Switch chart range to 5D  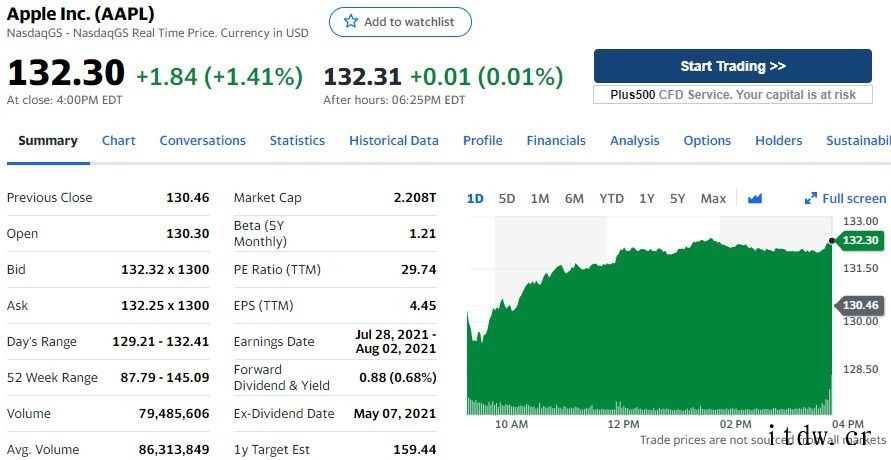tap(507, 199)
